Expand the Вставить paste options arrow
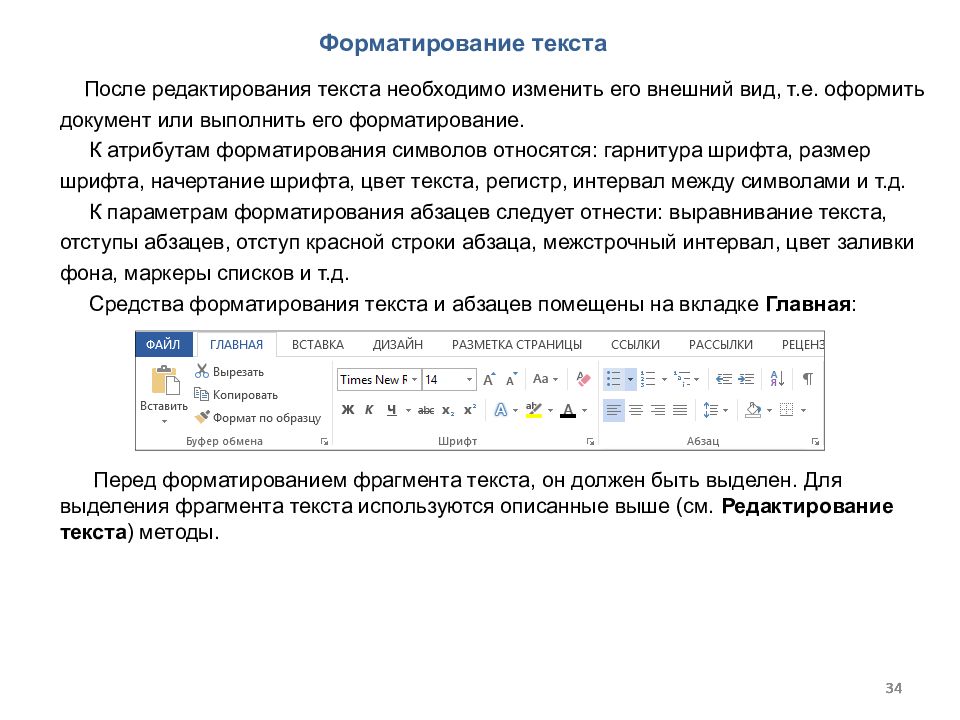Viewport: 960px width, 720px height. pyautogui.click(x=164, y=421)
